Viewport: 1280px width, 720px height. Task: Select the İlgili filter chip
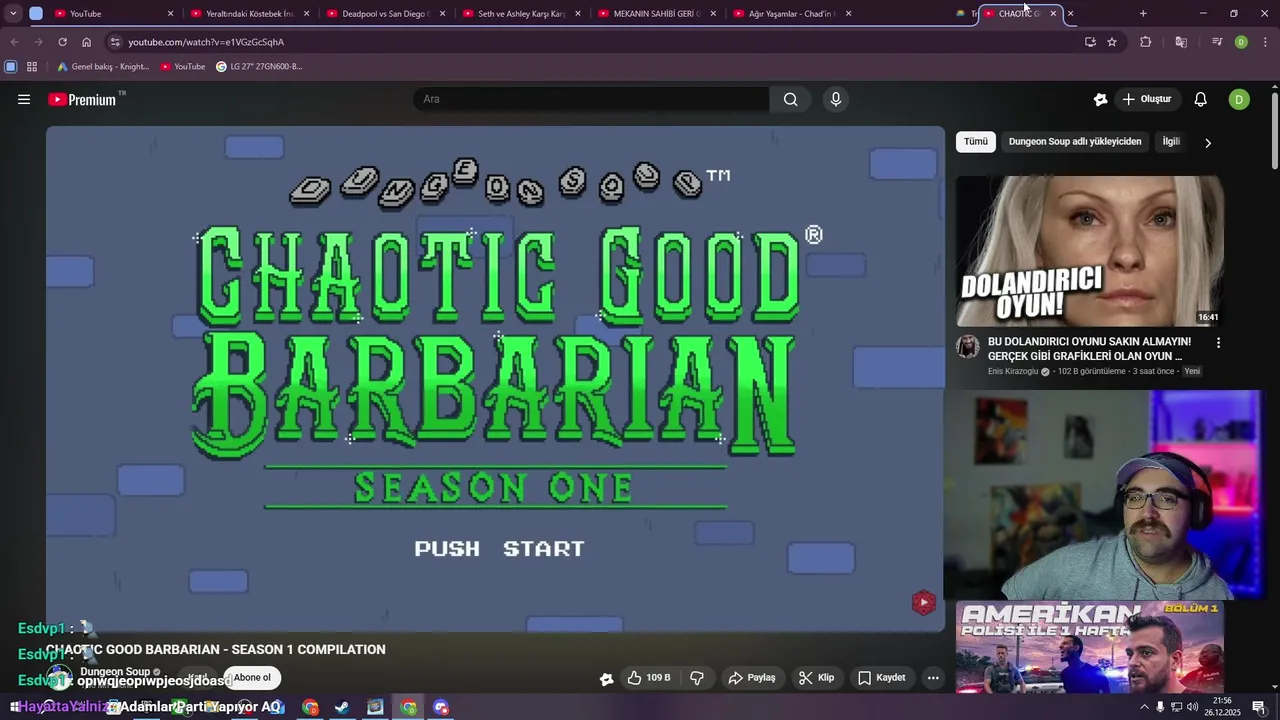click(x=1171, y=142)
